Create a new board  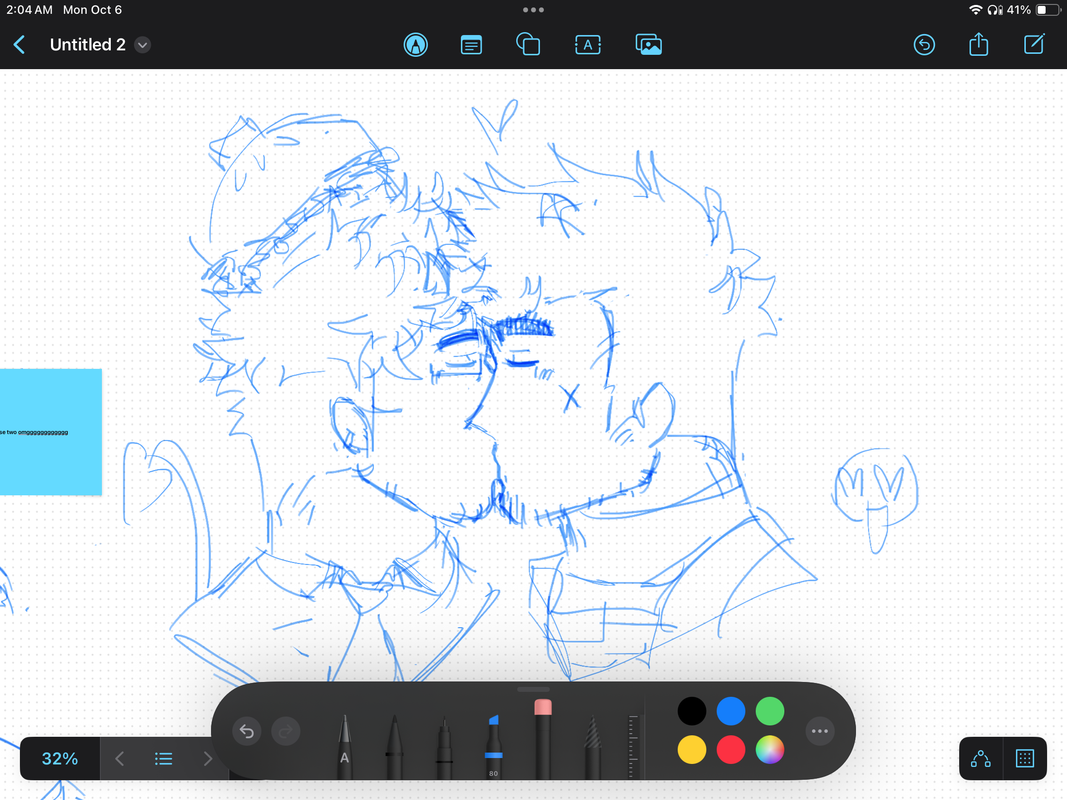(1034, 44)
